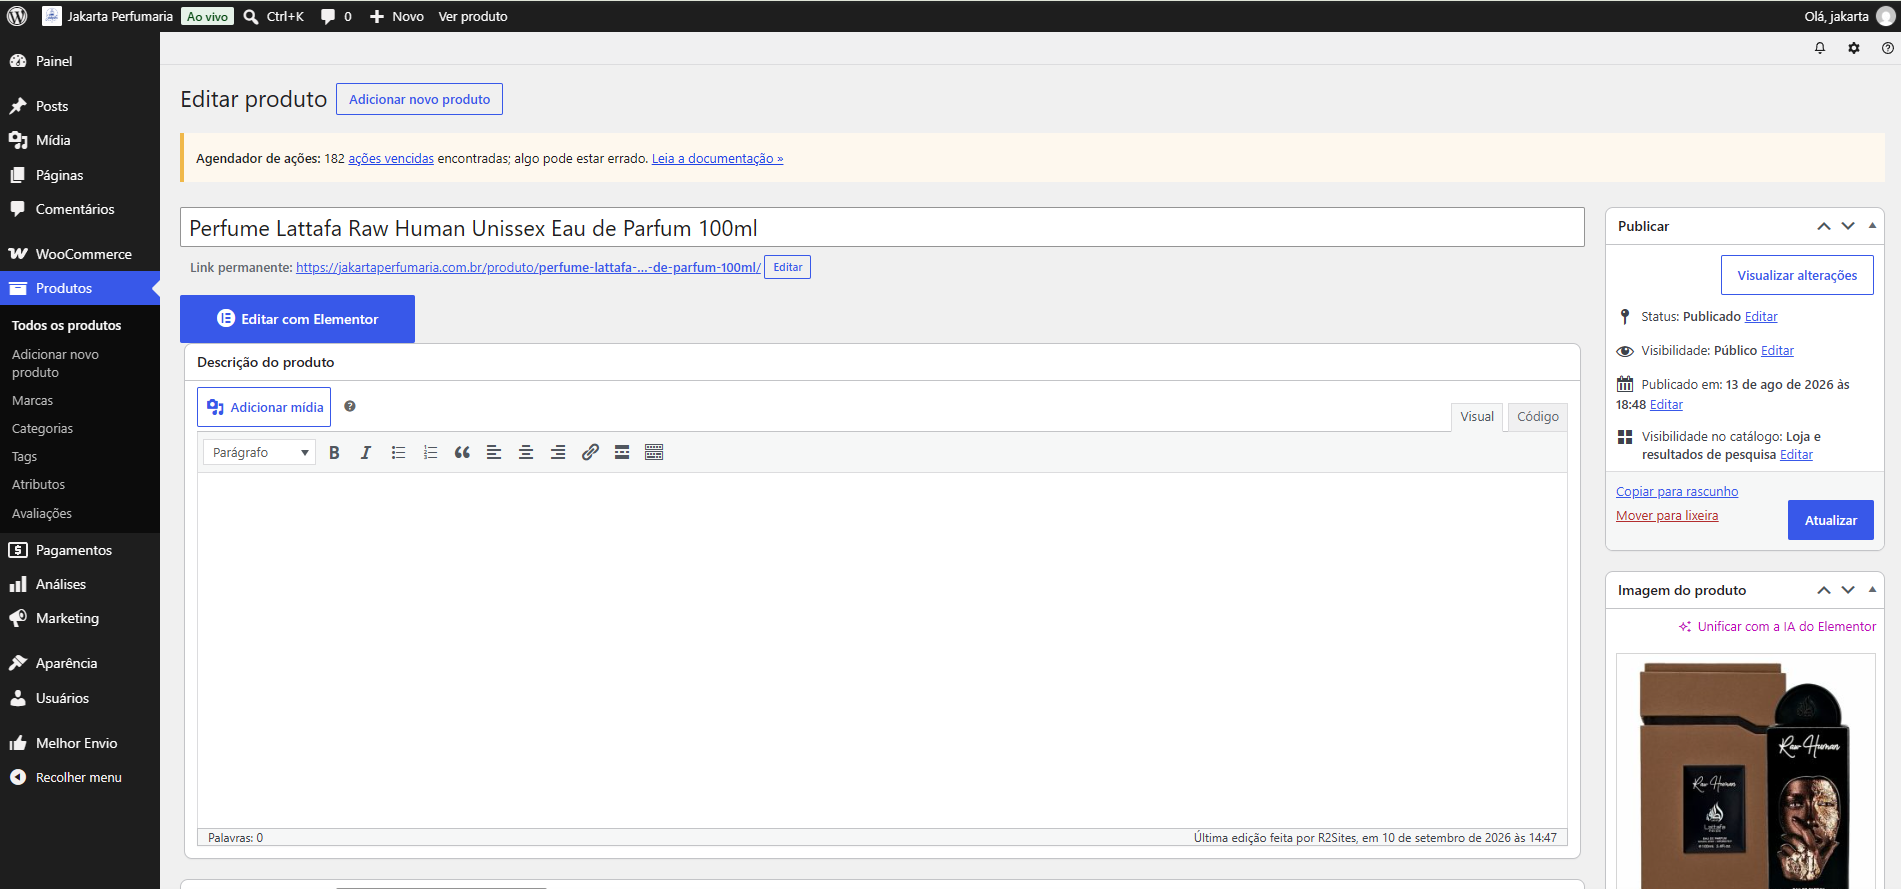Screen dimensions: 1901x889
Task: Move Imagem do produto panel up
Action: [x=1824, y=590]
